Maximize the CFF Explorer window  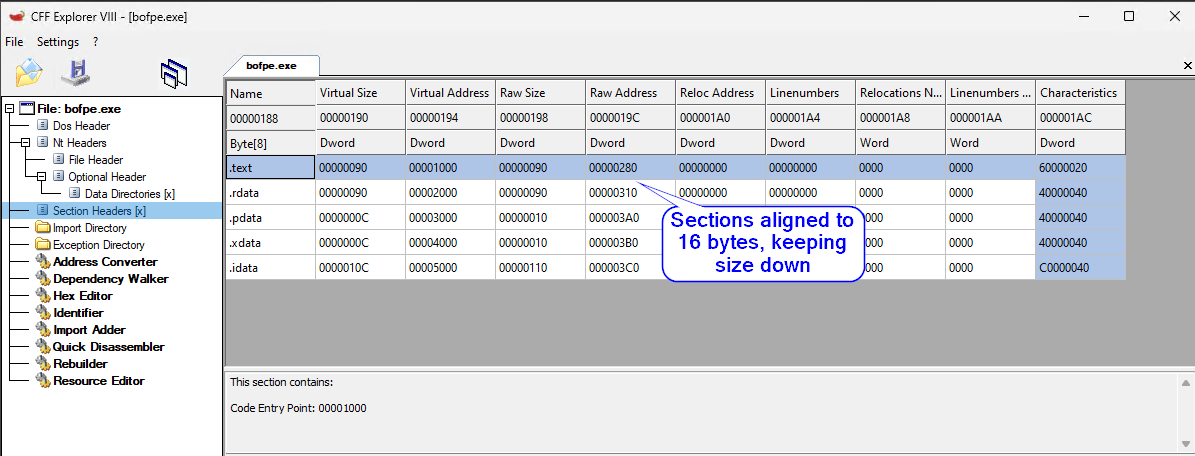tap(1129, 16)
